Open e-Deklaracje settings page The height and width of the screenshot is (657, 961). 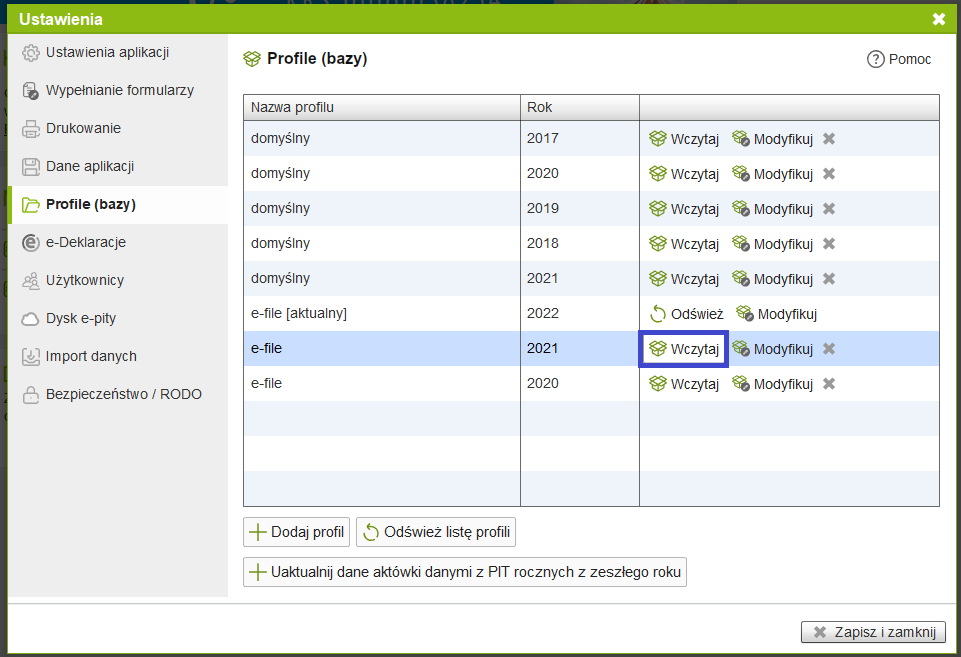pyautogui.click(x=85, y=242)
